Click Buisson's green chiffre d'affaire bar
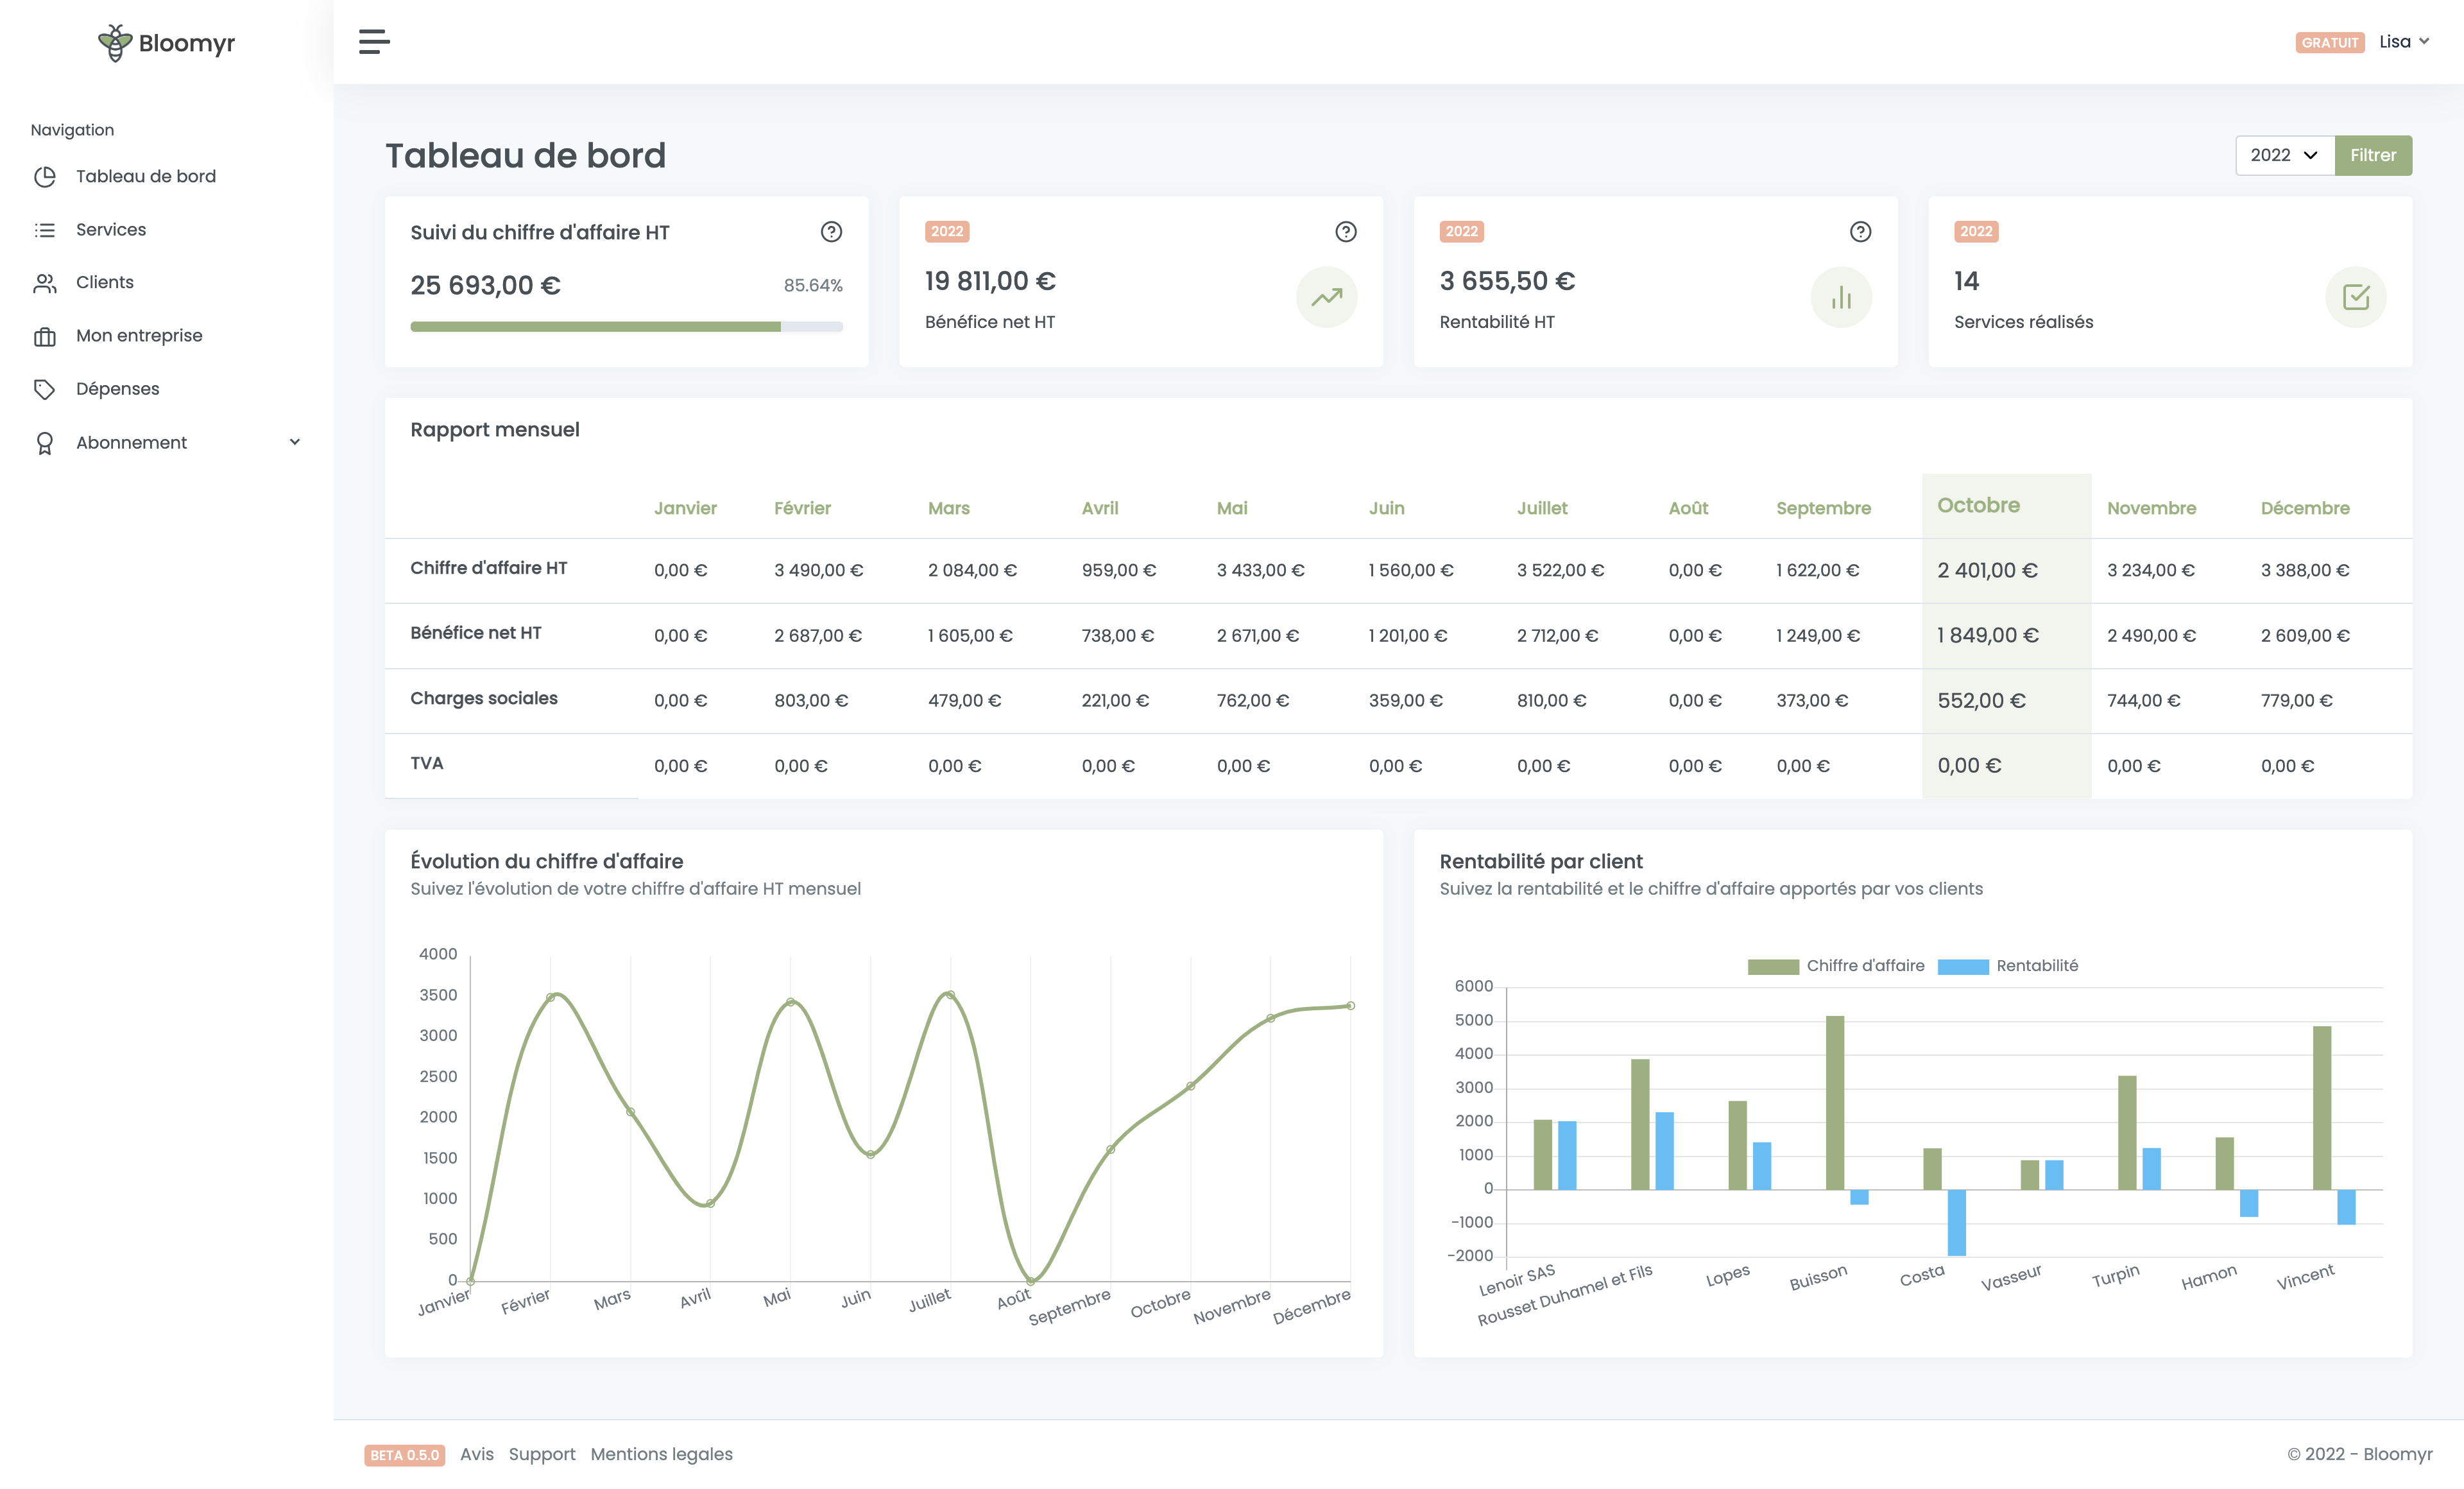 (1834, 1102)
